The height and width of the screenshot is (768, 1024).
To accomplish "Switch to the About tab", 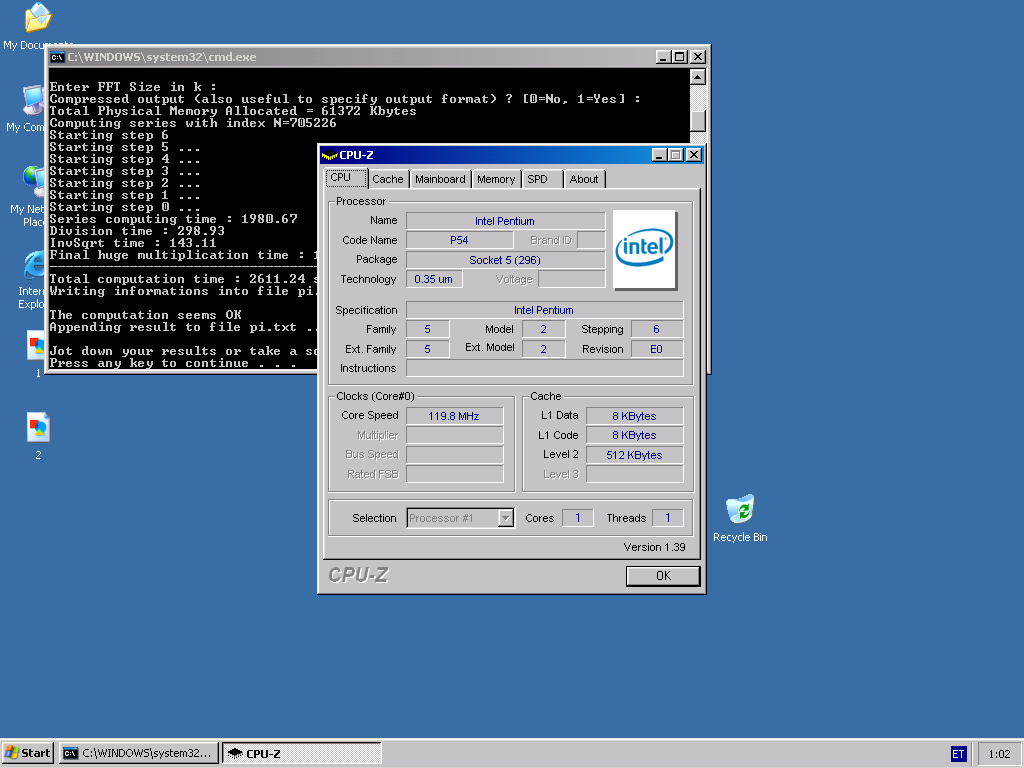I will pos(584,179).
